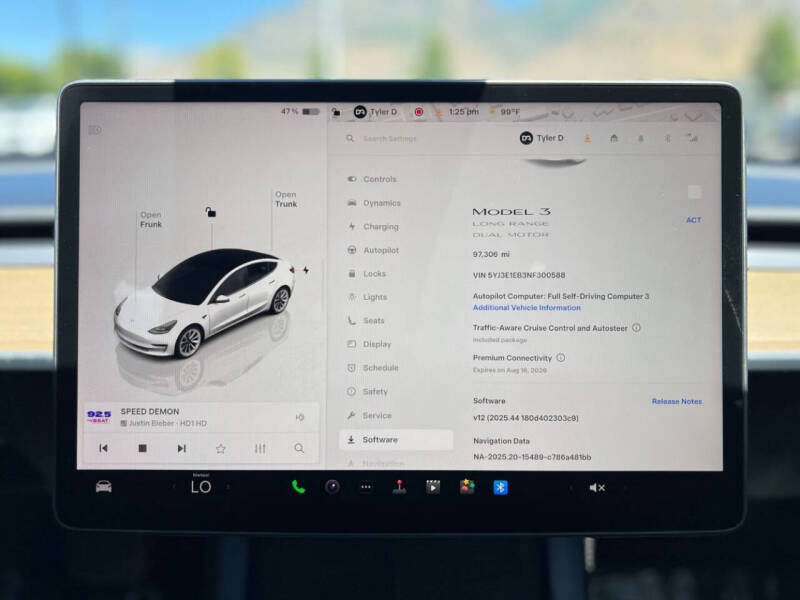Open Display settings menu
800x600 pixels.
pos(369,344)
